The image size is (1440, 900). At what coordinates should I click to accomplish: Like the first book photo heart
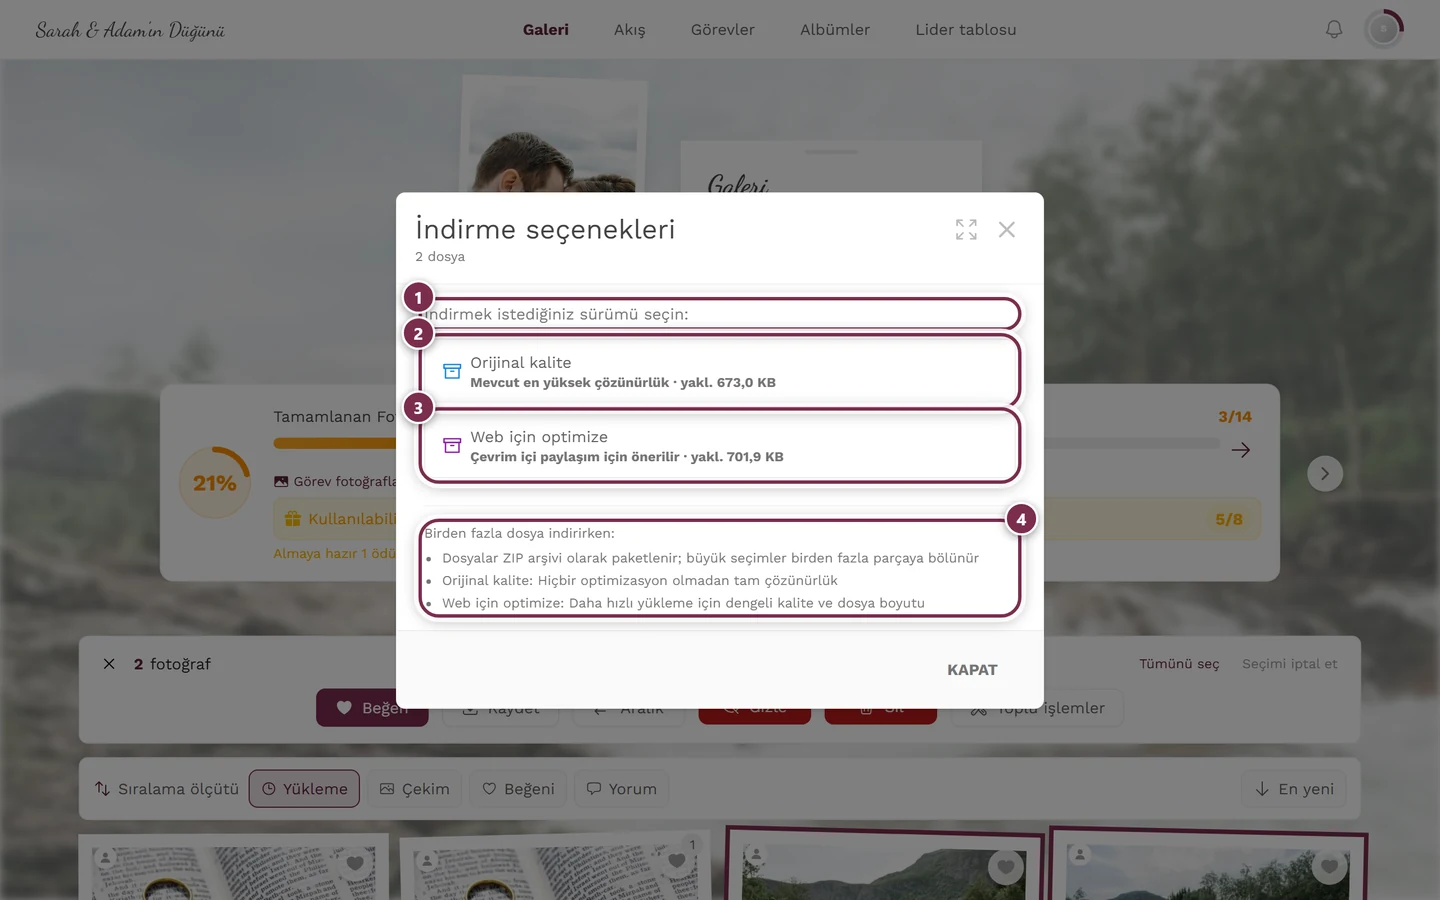pos(355,864)
